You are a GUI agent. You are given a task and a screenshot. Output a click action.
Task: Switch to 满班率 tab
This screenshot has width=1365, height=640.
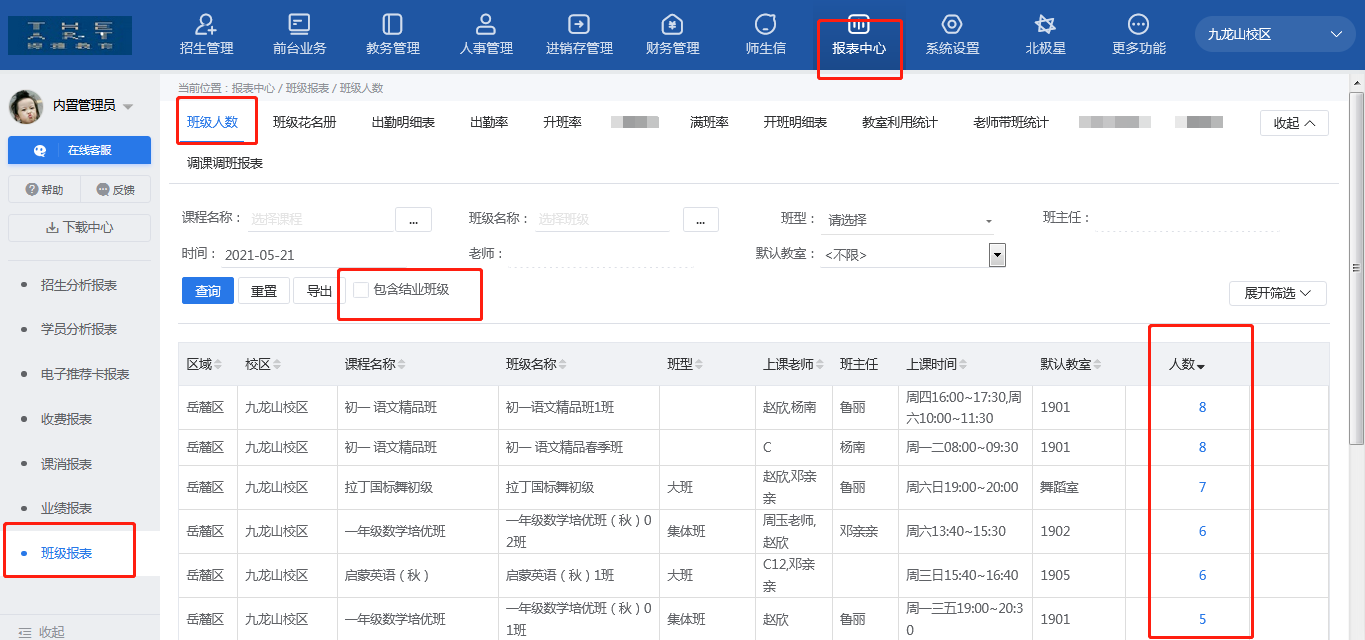point(709,122)
